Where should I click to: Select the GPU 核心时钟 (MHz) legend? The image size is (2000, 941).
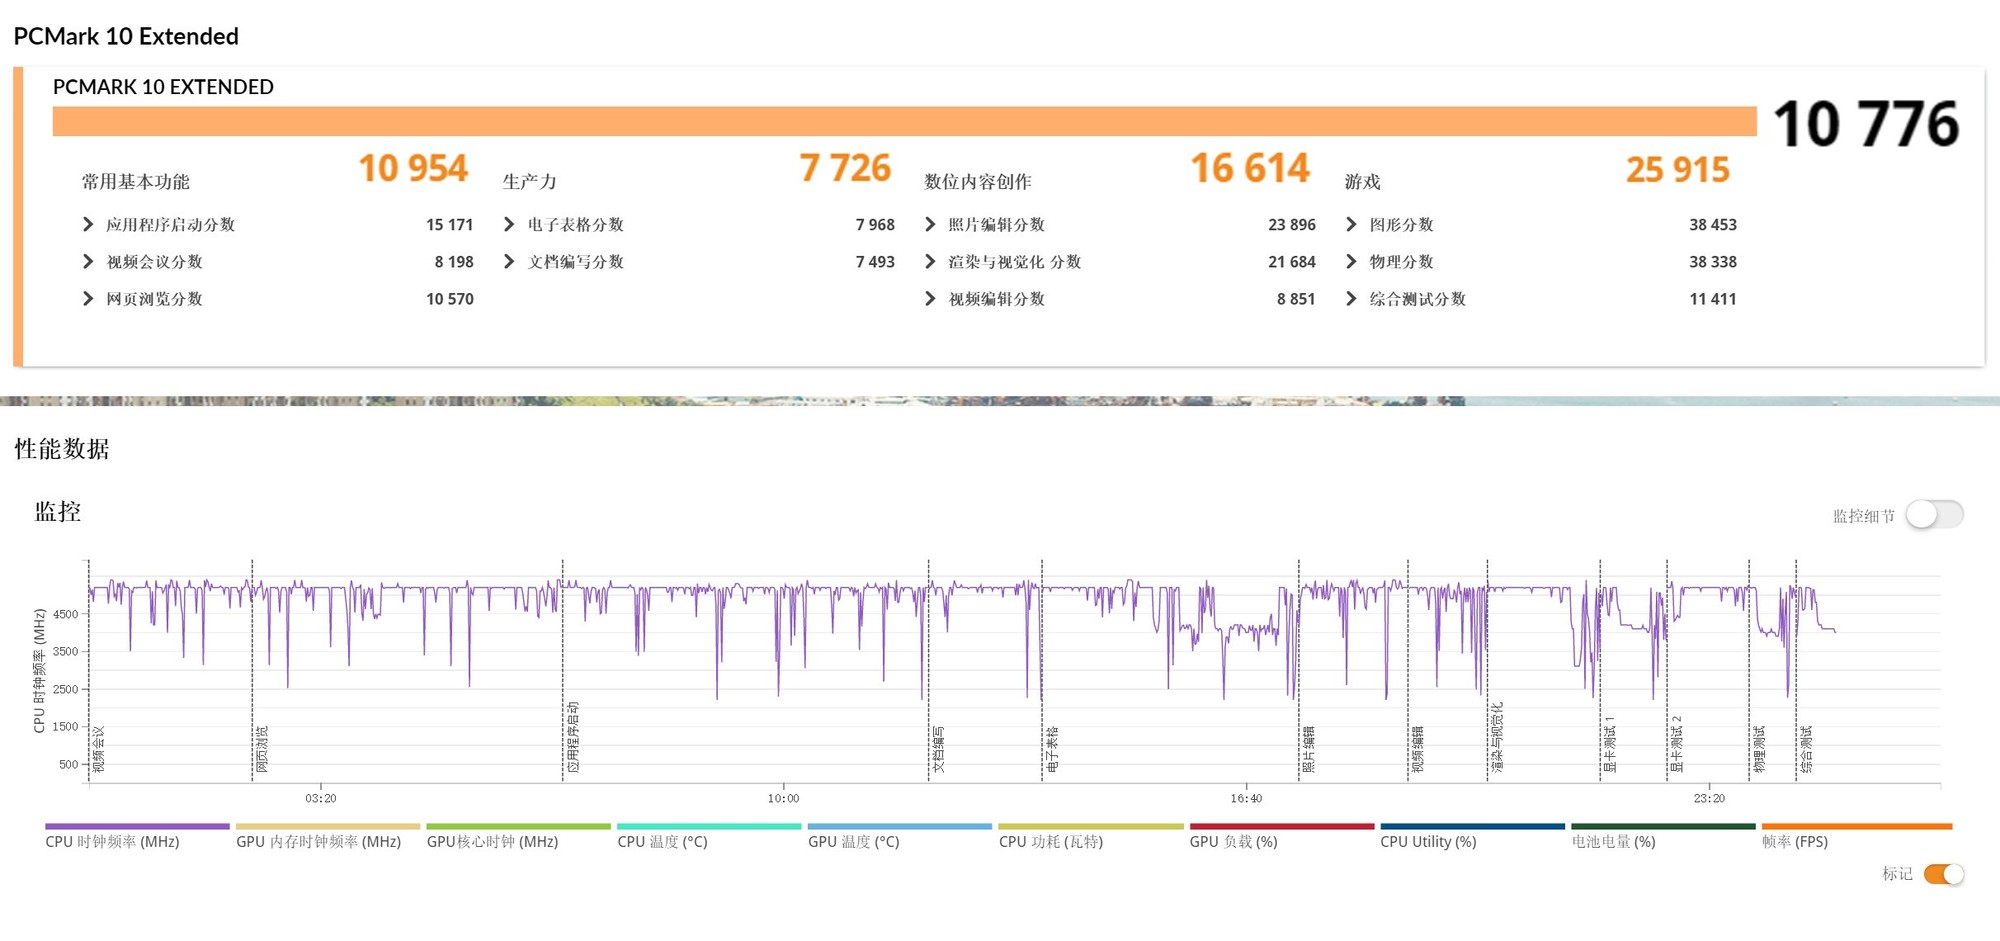pos(492,842)
